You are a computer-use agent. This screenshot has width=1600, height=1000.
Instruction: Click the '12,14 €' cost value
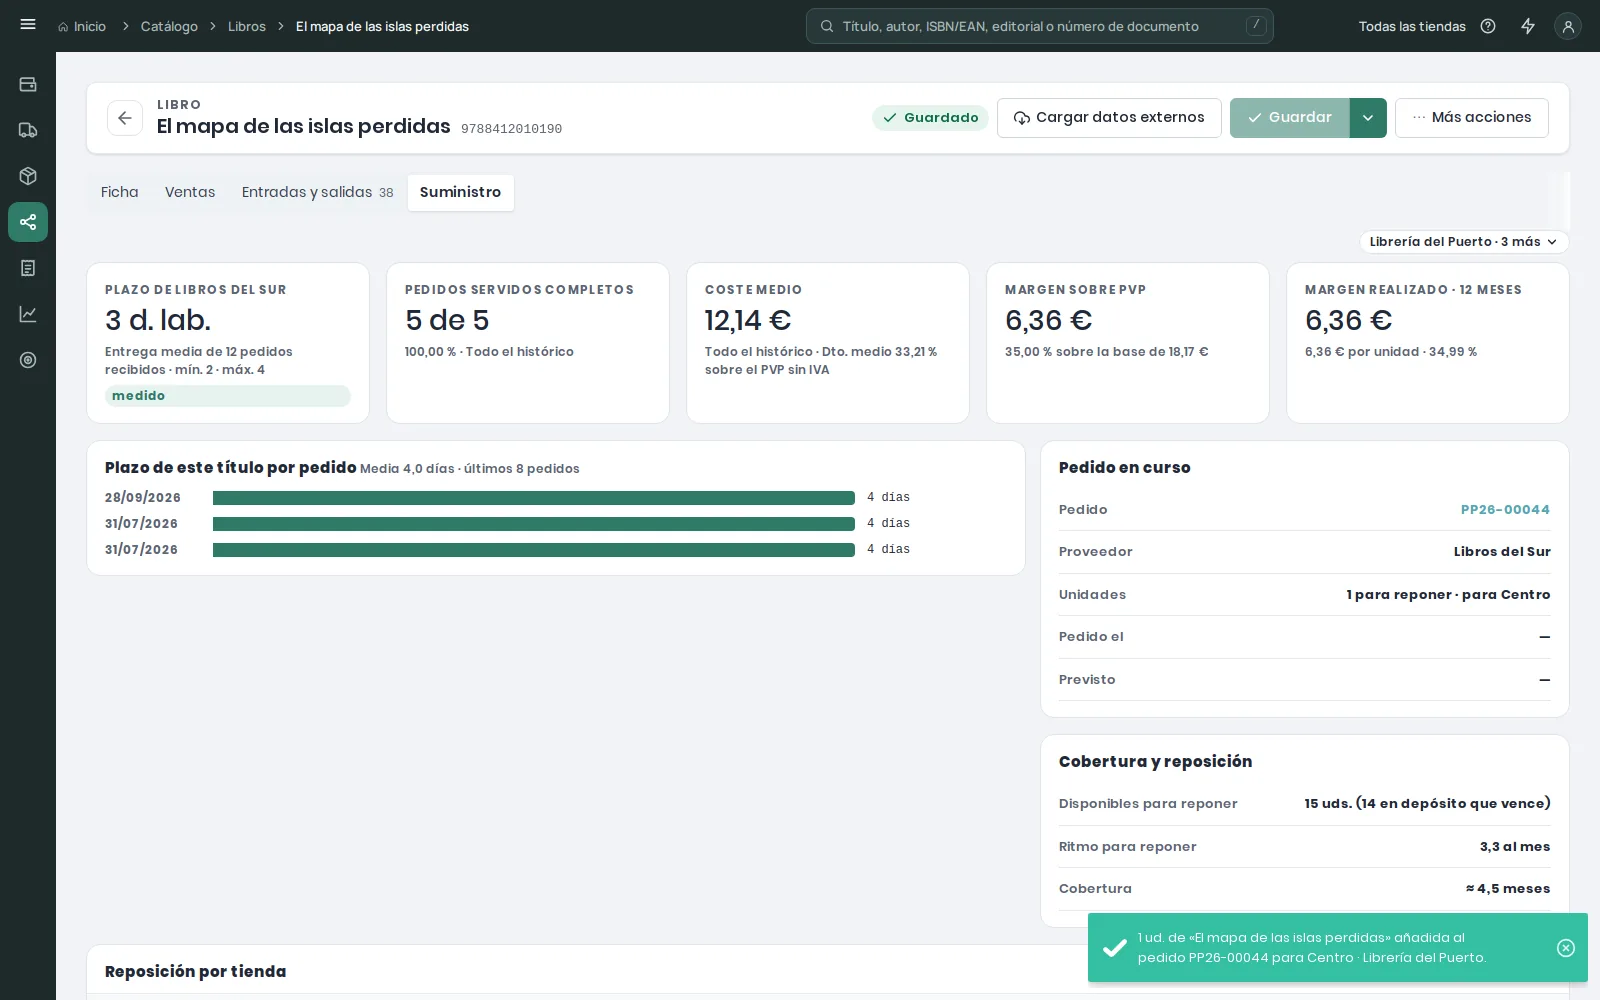[x=748, y=321]
